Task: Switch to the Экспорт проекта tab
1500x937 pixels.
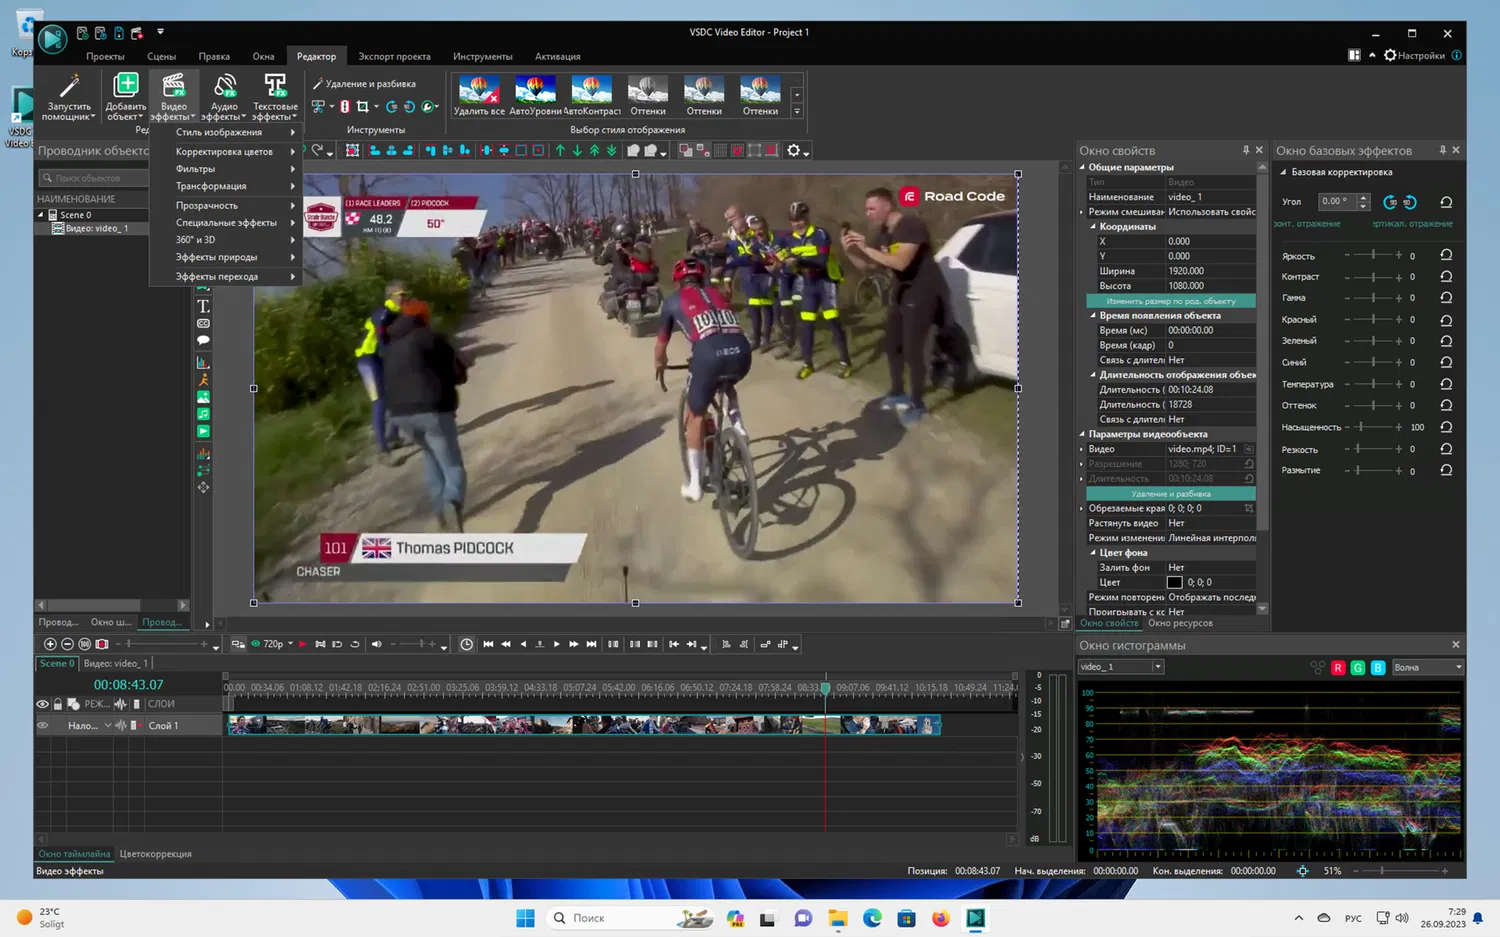Action: [x=394, y=57]
